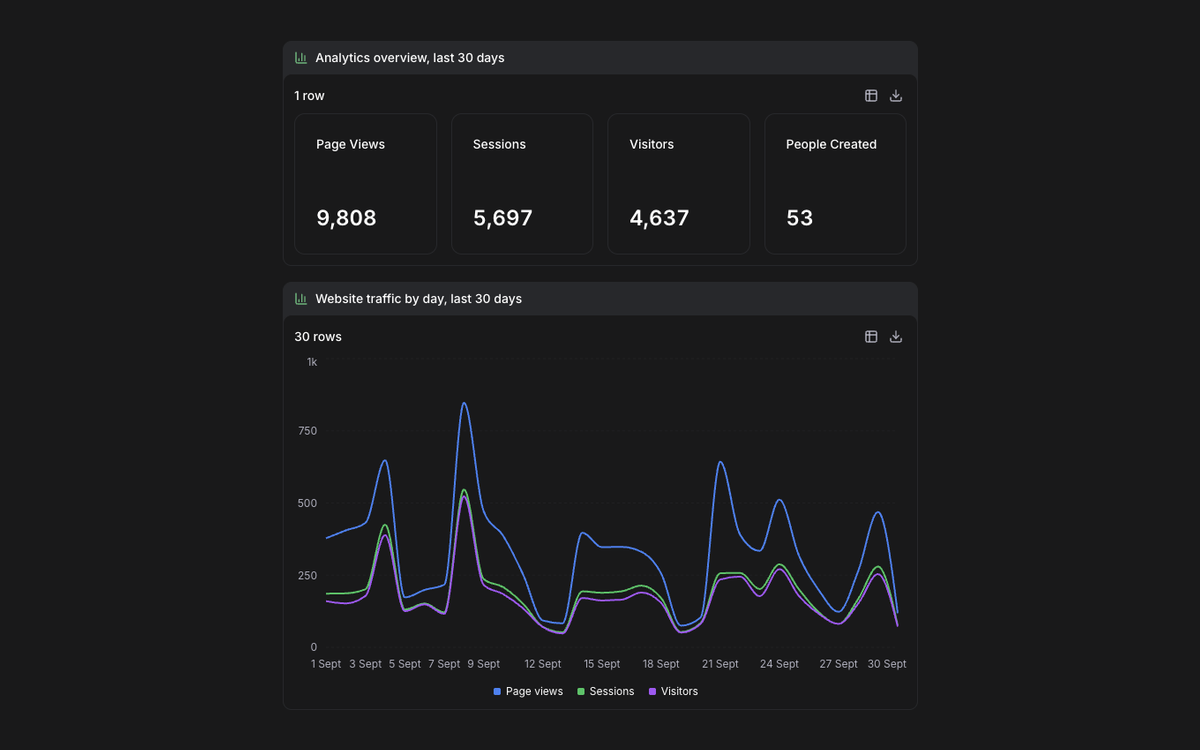
Task: Click the "1 row" count label
Action: (310, 96)
